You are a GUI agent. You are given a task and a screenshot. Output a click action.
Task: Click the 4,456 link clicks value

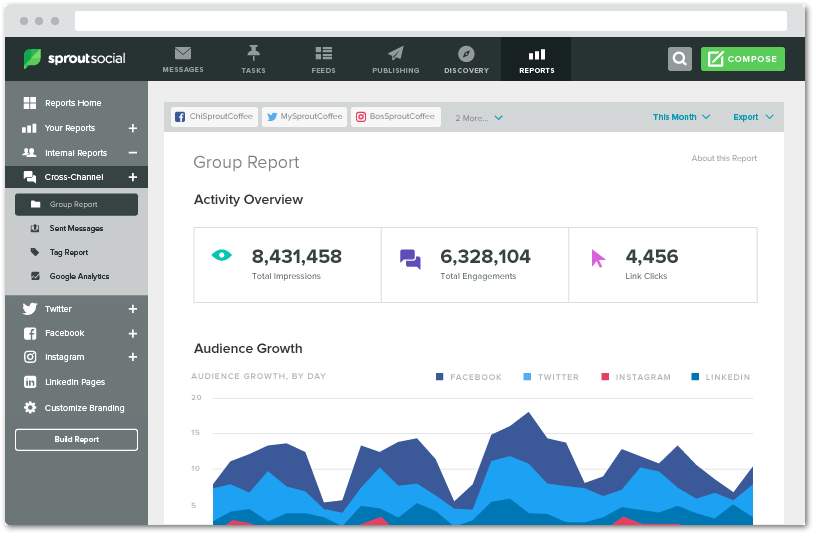pyautogui.click(x=652, y=256)
